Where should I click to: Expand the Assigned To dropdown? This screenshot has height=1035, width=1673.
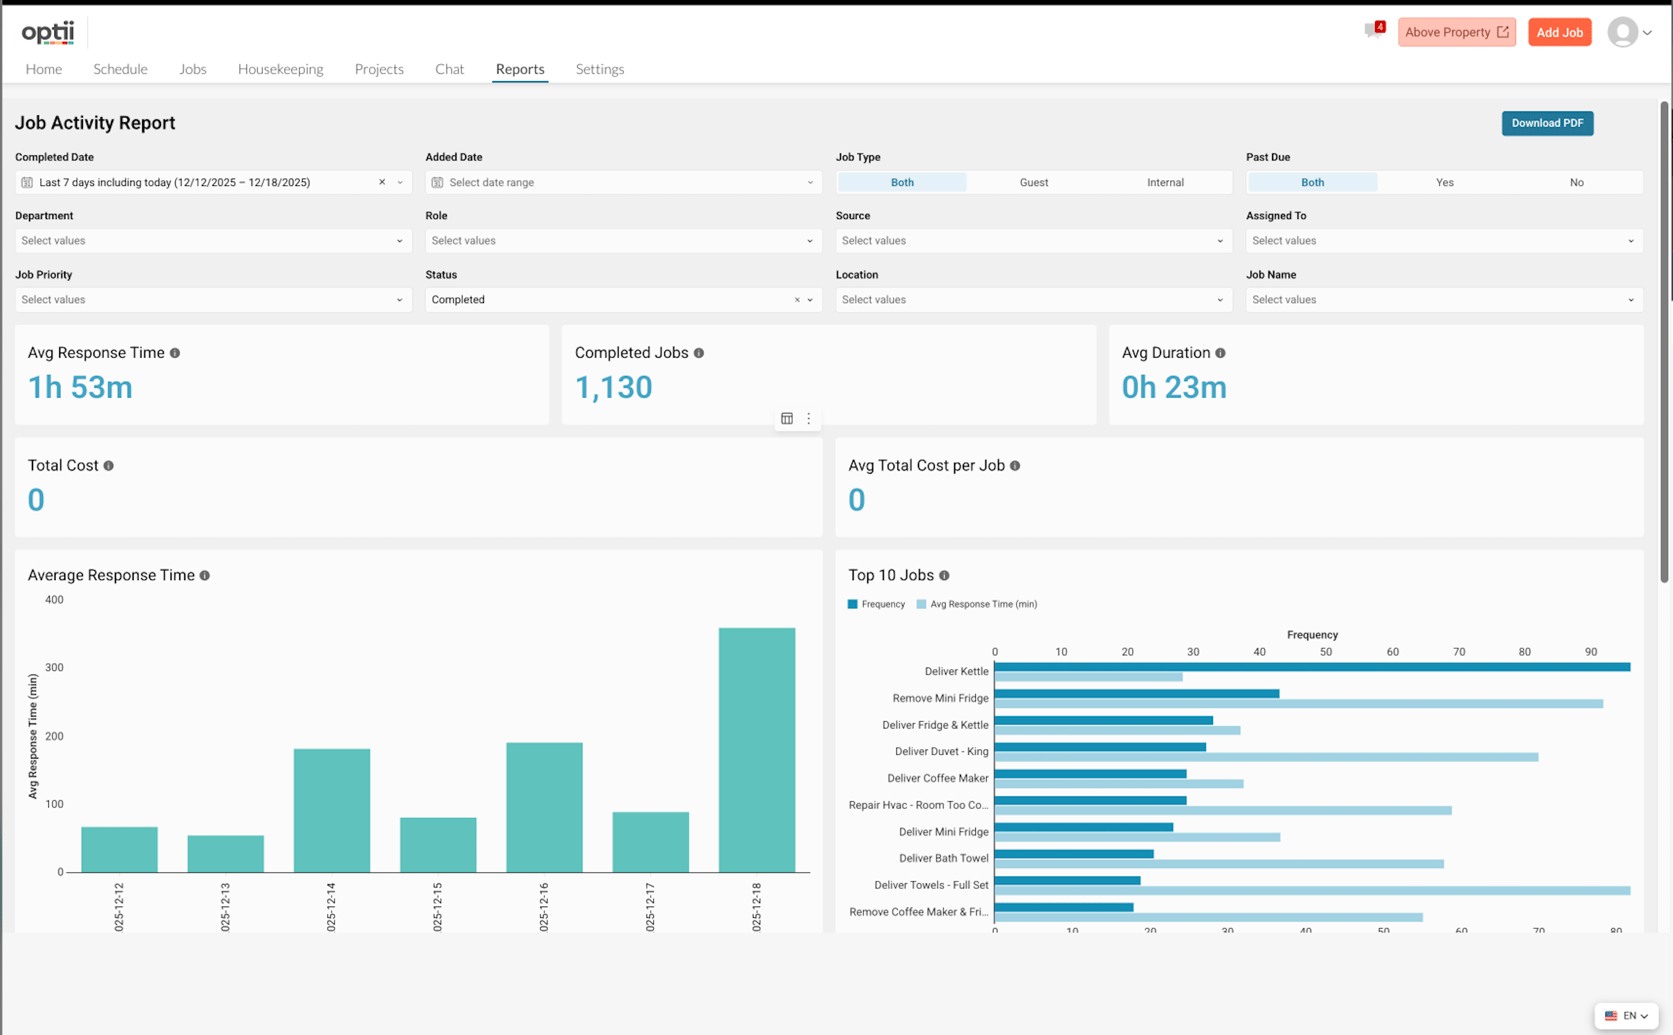(x=1443, y=240)
